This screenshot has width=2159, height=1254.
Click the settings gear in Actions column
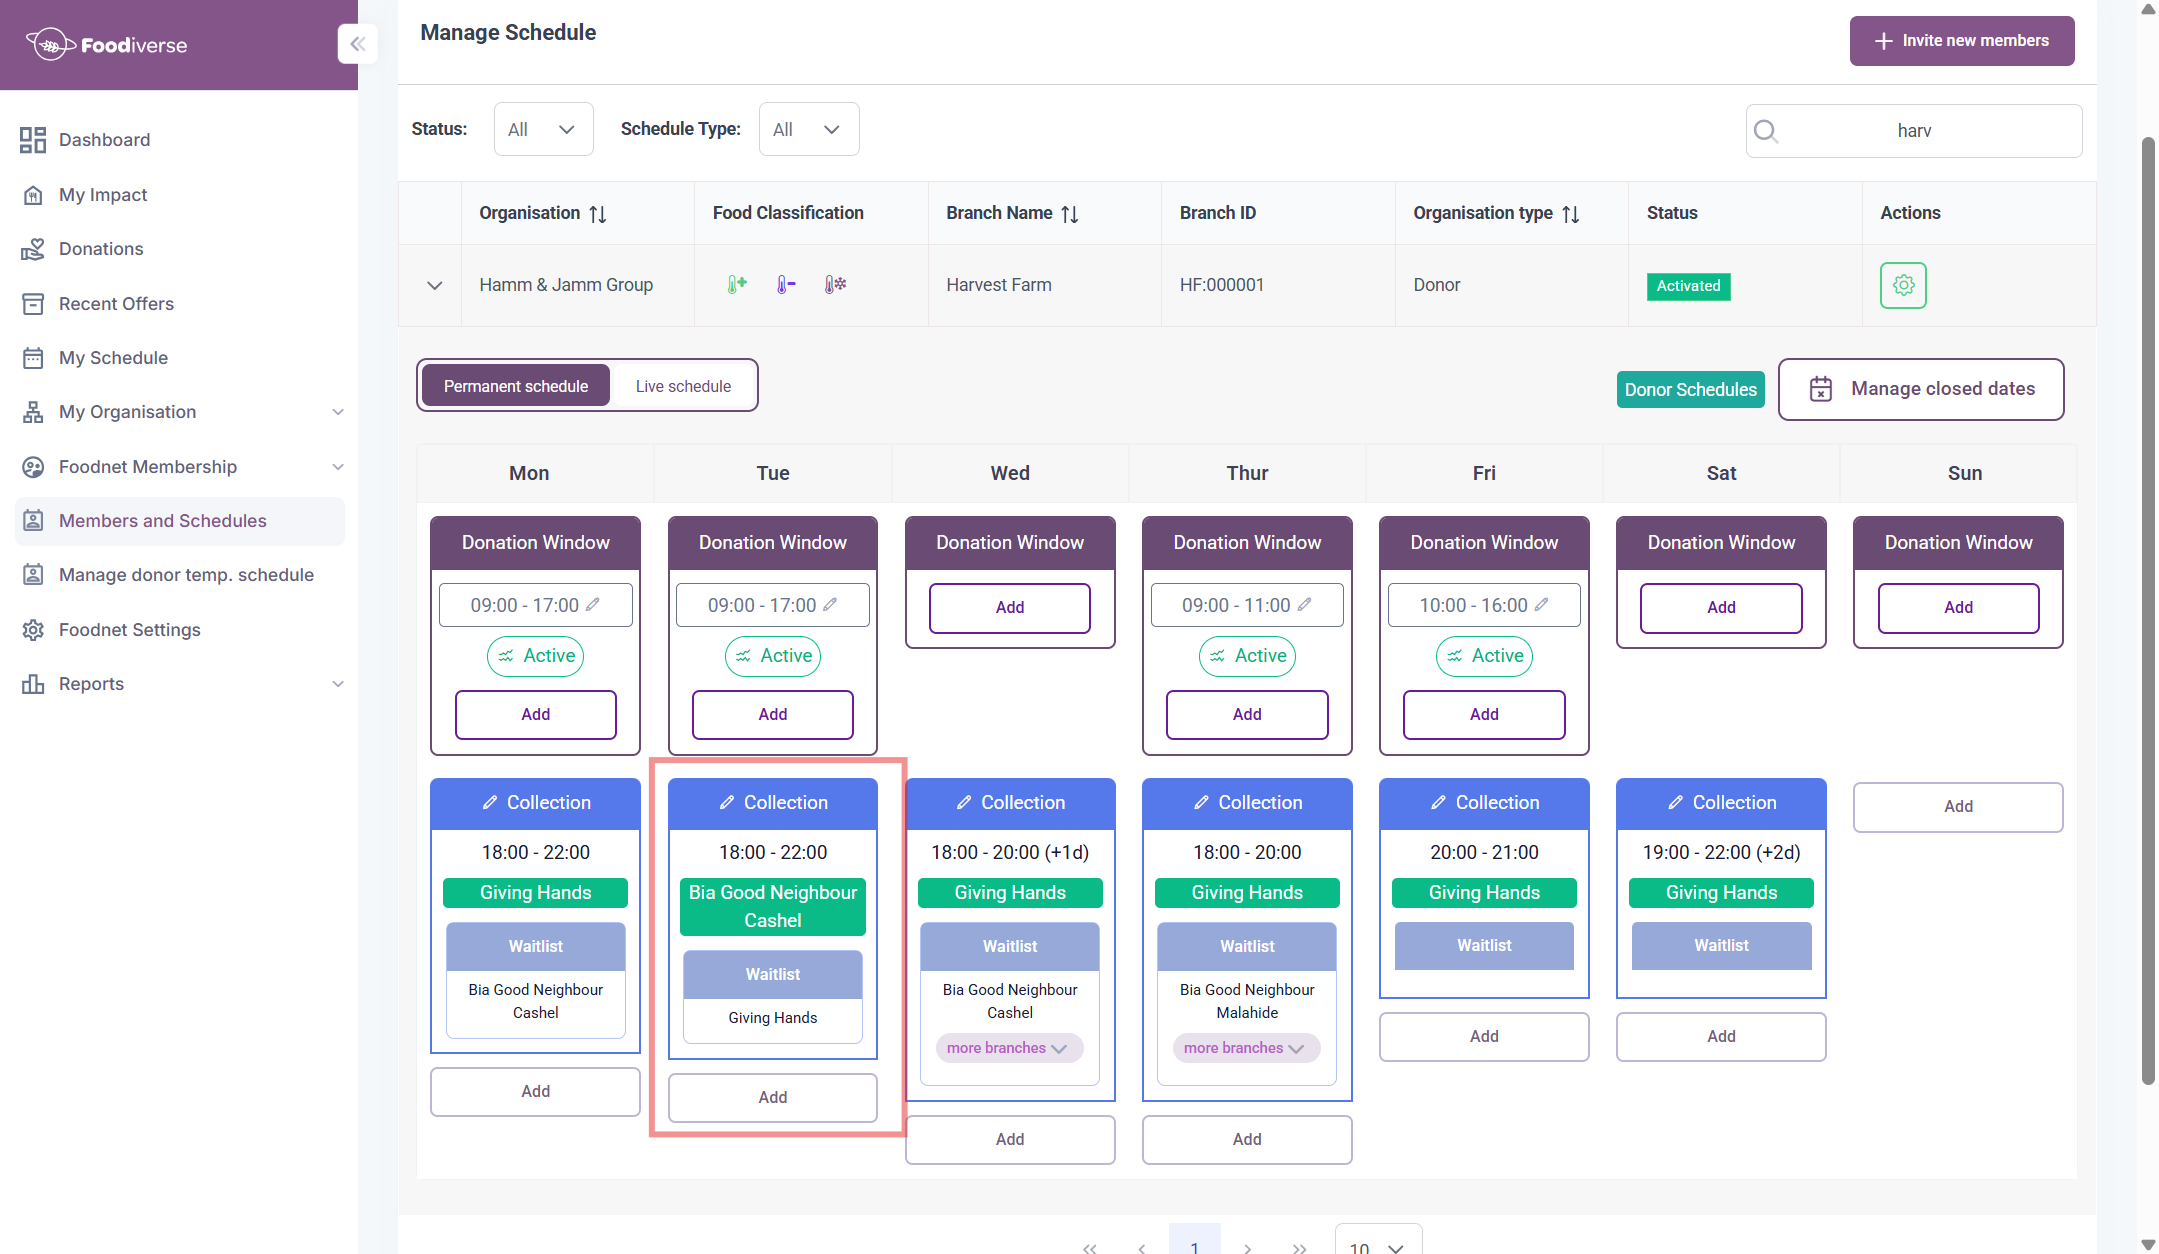click(x=1902, y=285)
